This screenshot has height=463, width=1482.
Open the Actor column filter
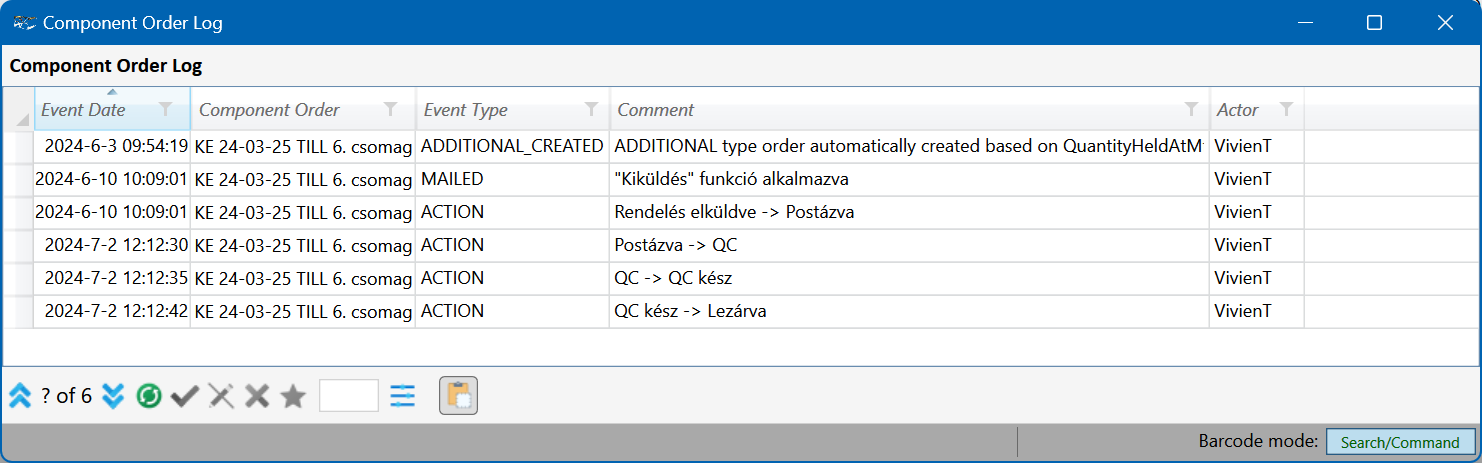tap(1286, 109)
